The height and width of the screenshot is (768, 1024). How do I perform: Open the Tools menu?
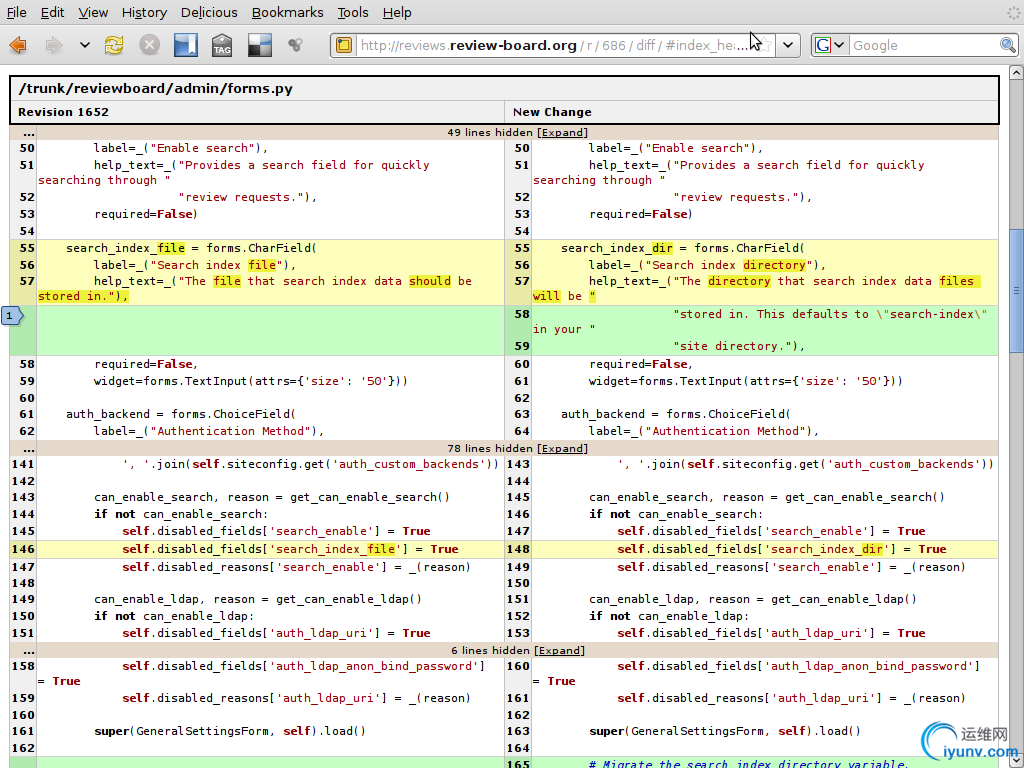pos(352,12)
